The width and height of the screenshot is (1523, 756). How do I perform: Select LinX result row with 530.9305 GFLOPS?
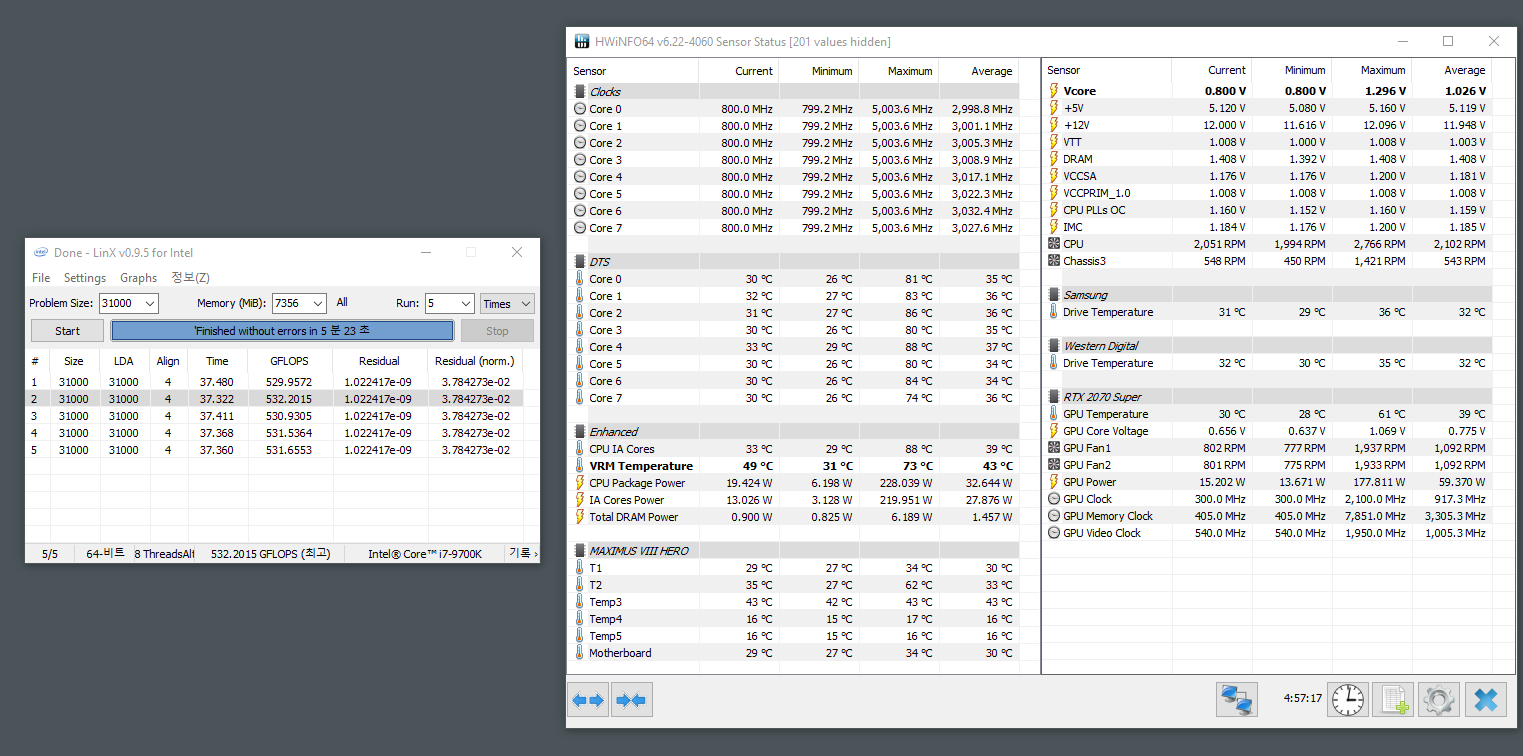[x=274, y=416]
